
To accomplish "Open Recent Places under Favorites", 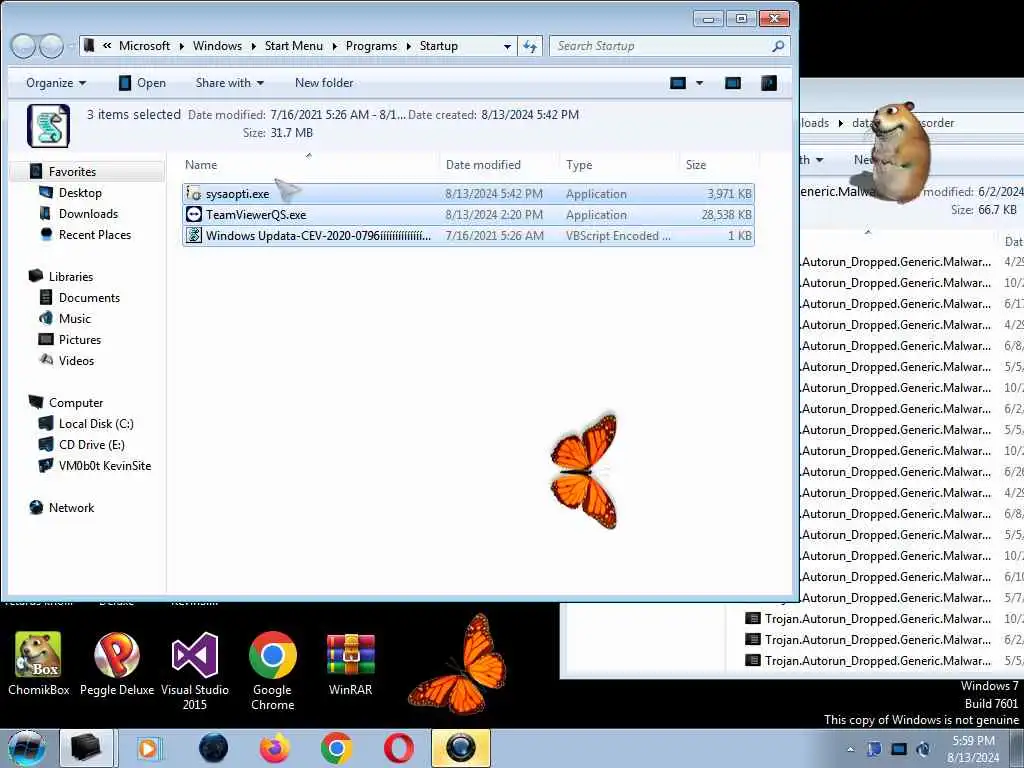I will 95,234.
